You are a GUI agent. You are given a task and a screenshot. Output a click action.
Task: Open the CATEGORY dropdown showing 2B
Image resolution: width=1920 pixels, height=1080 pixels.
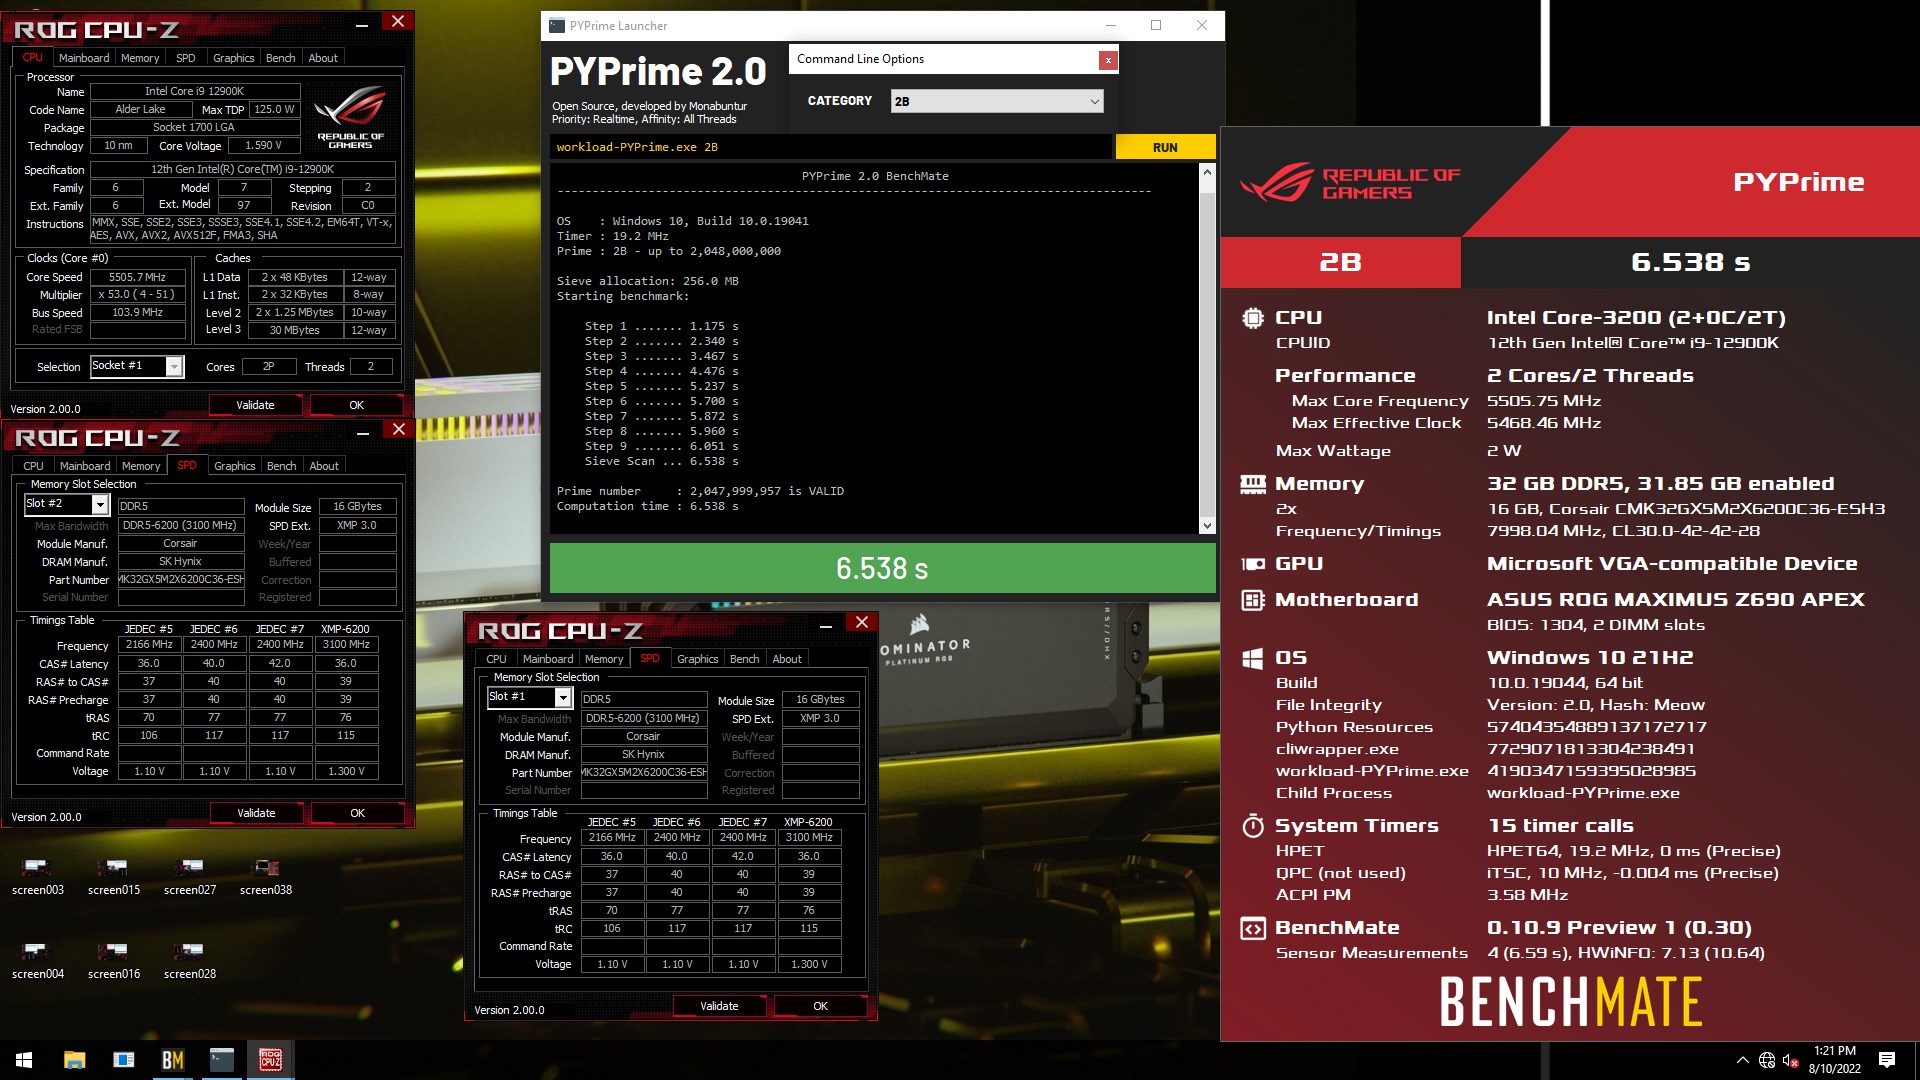tap(996, 101)
